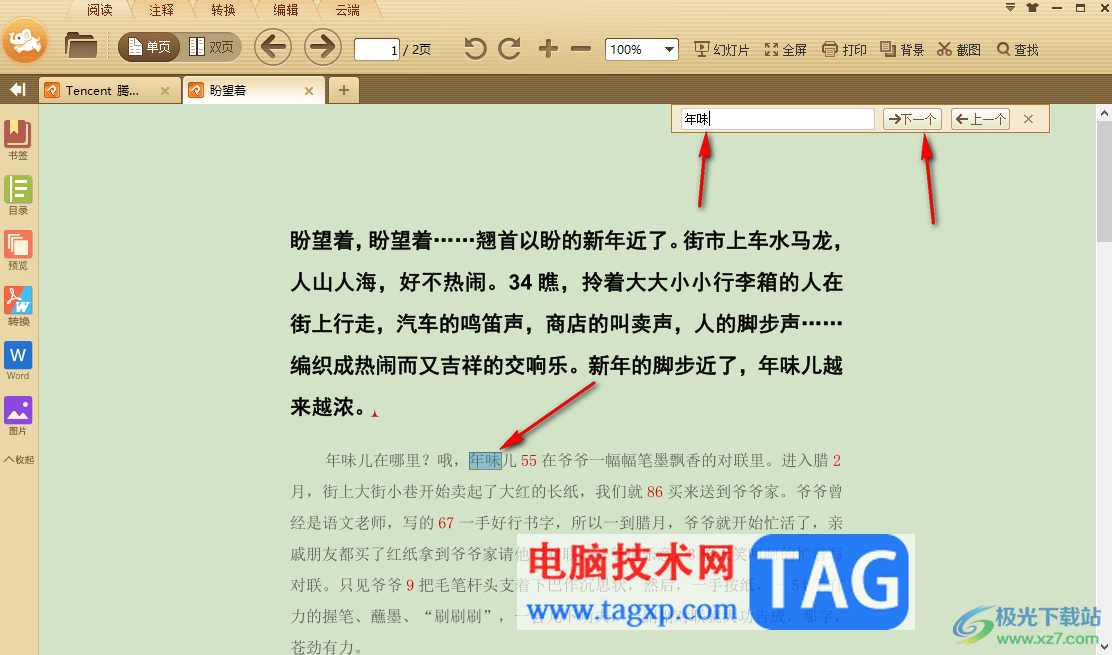Open the image export tool (图片)
1112x655 pixels.
[18, 416]
